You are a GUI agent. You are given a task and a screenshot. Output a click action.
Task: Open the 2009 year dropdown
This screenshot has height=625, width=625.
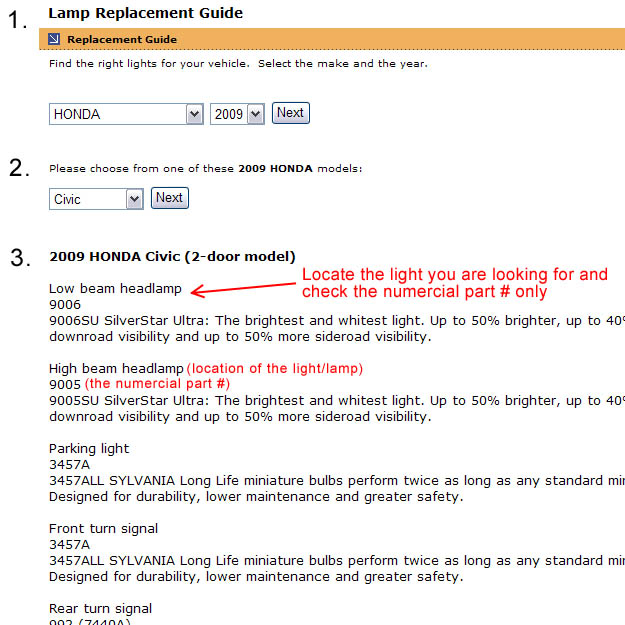[x=237, y=114]
